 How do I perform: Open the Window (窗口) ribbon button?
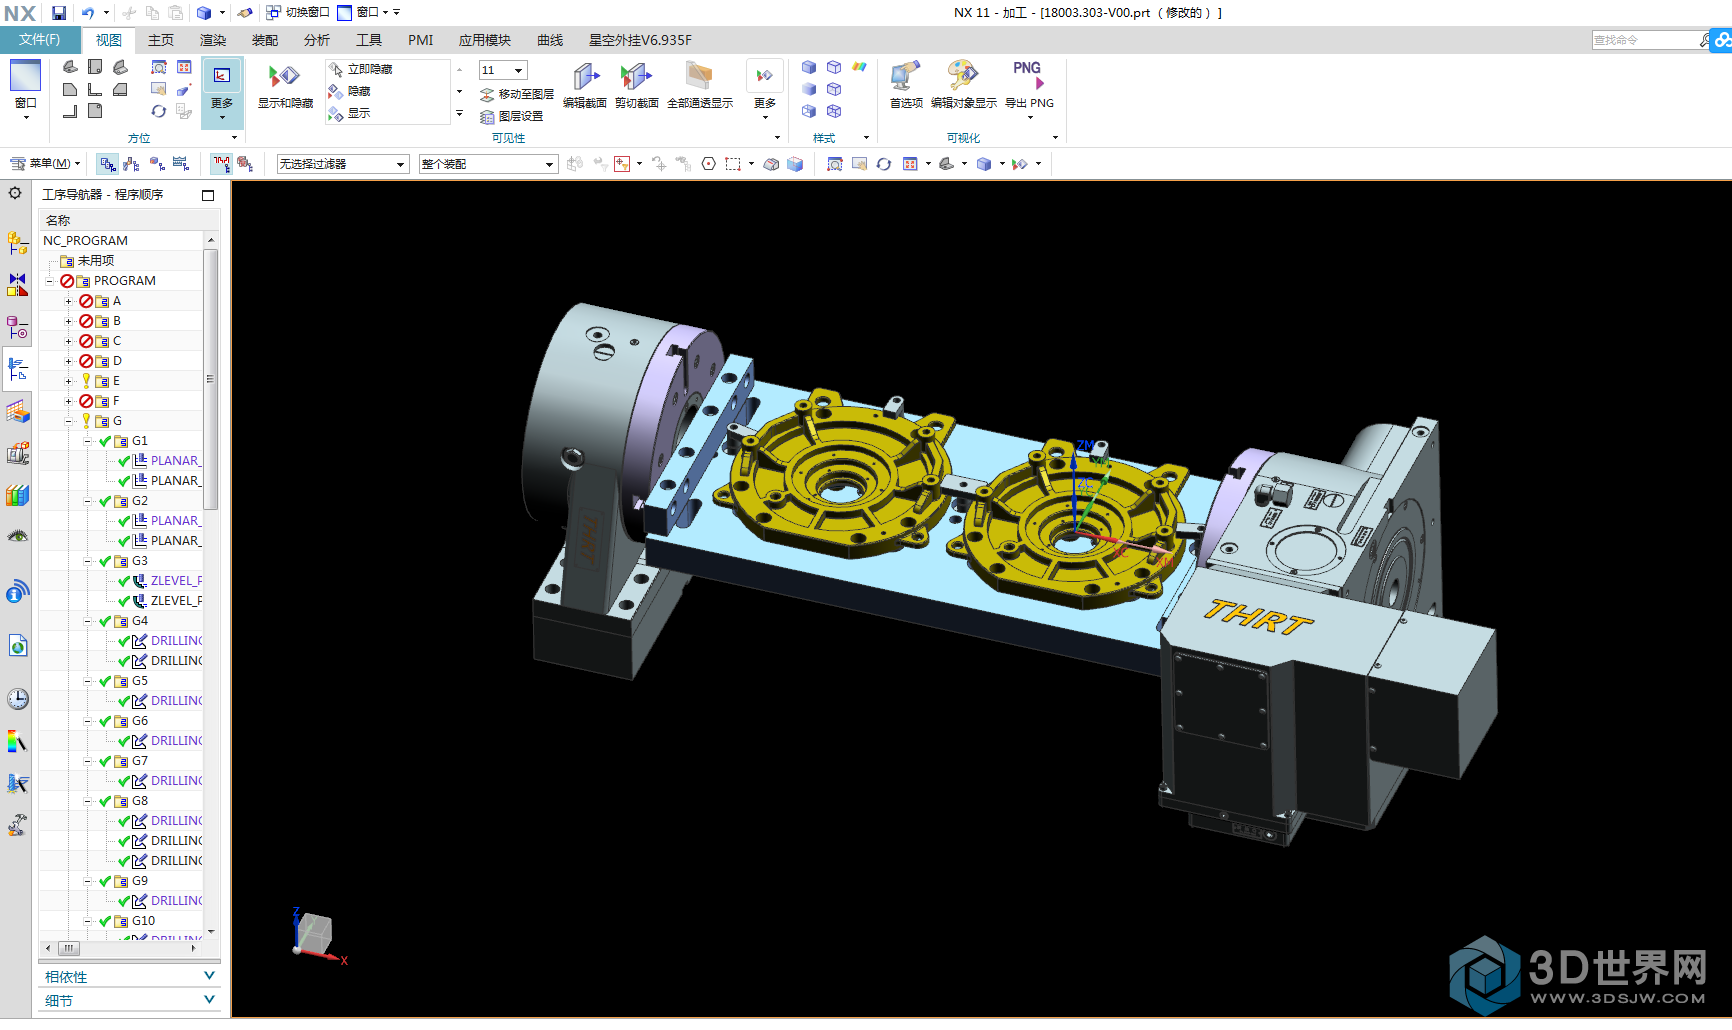[25, 88]
